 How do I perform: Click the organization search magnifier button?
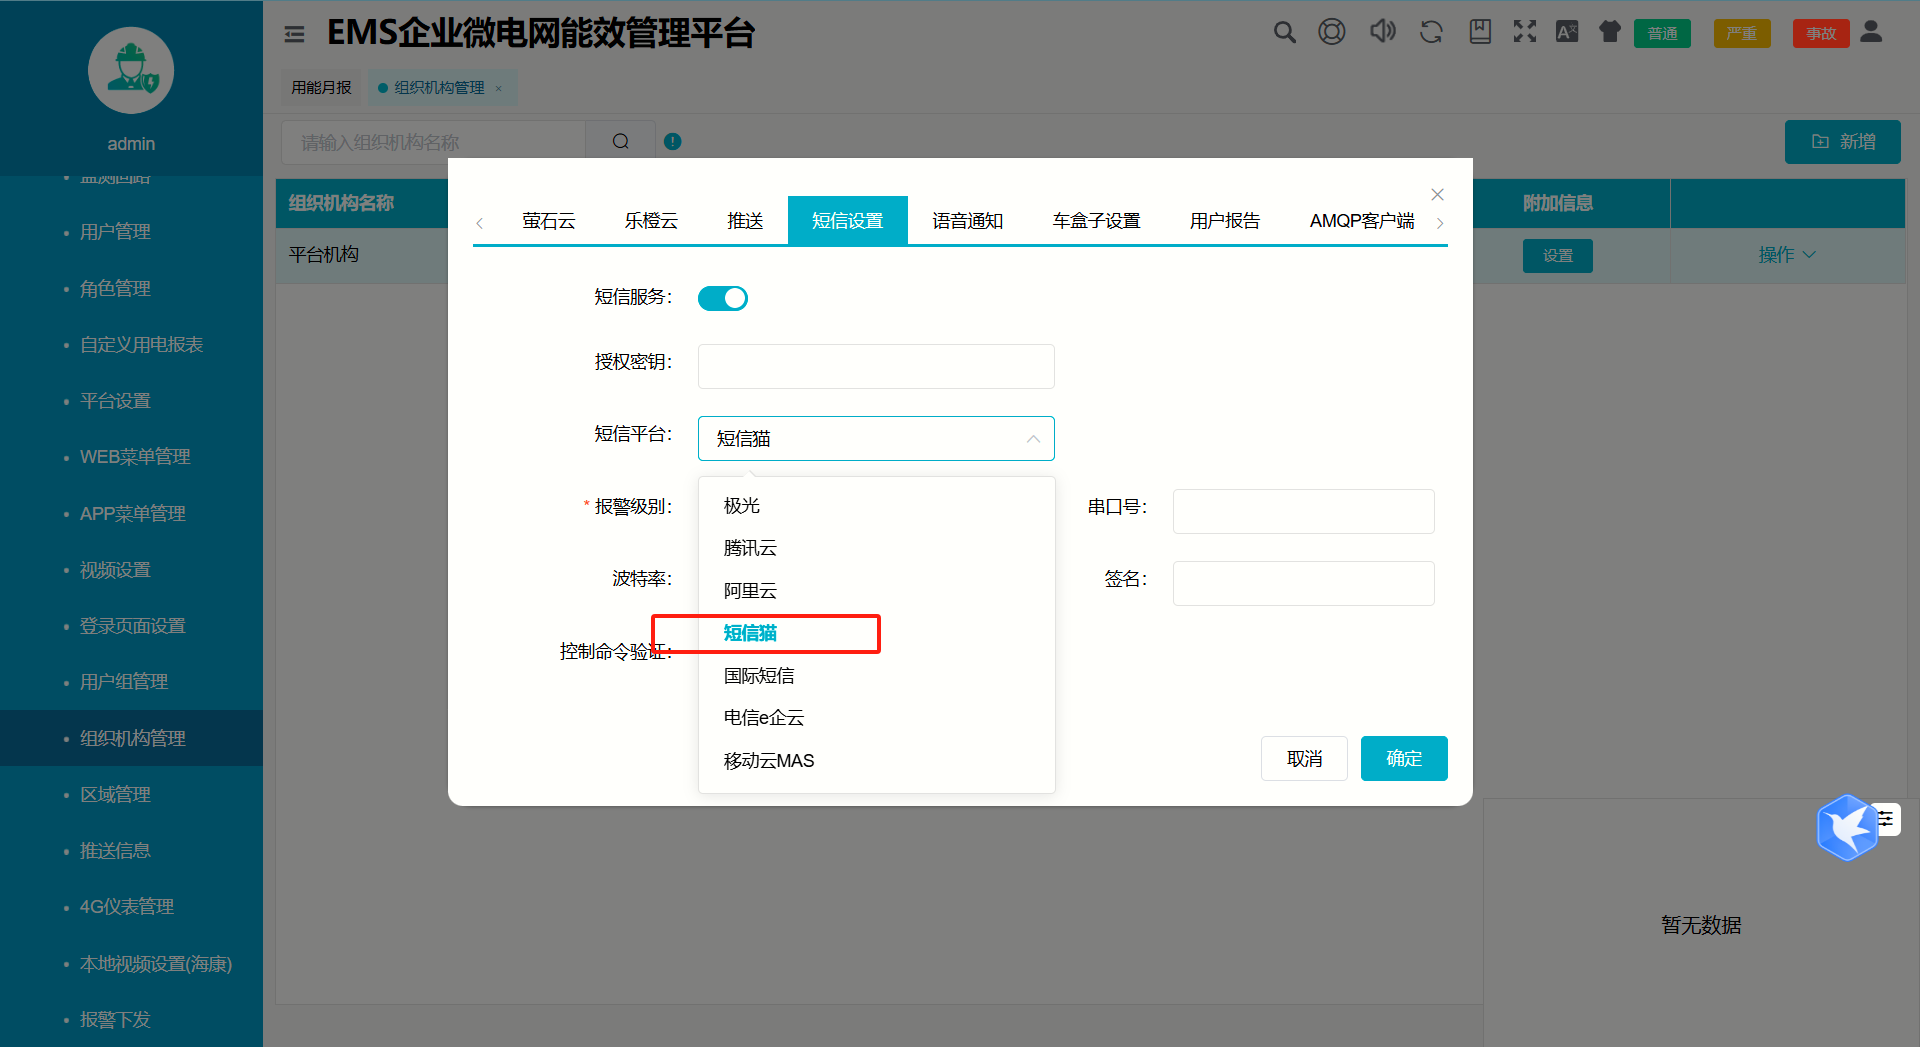click(620, 142)
